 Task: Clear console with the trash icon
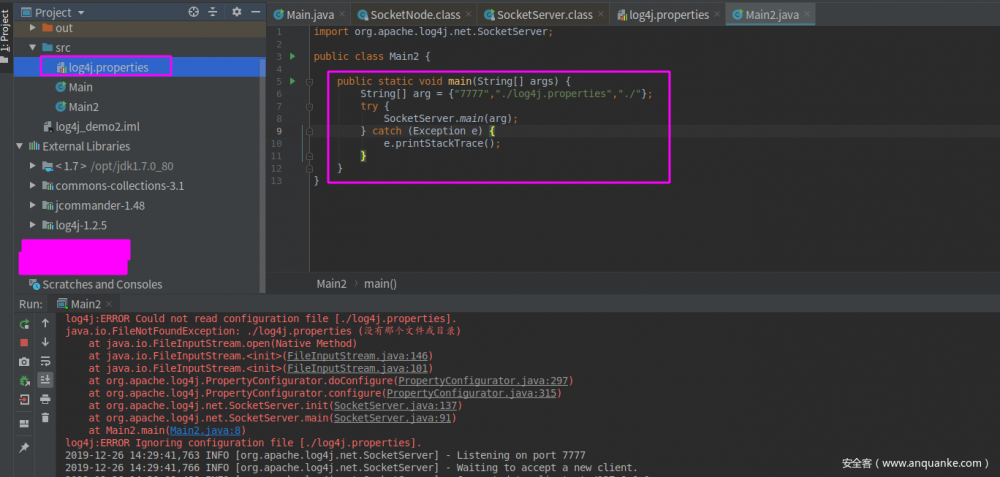click(x=45, y=418)
